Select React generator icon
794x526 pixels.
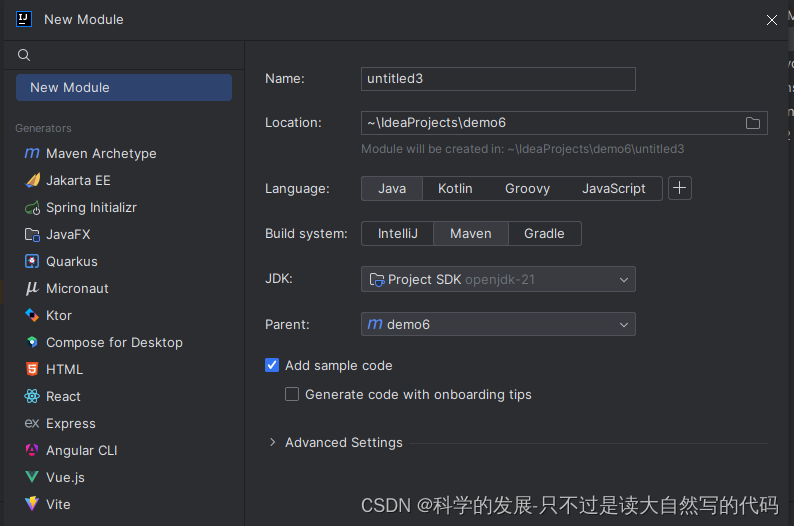pos(32,396)
